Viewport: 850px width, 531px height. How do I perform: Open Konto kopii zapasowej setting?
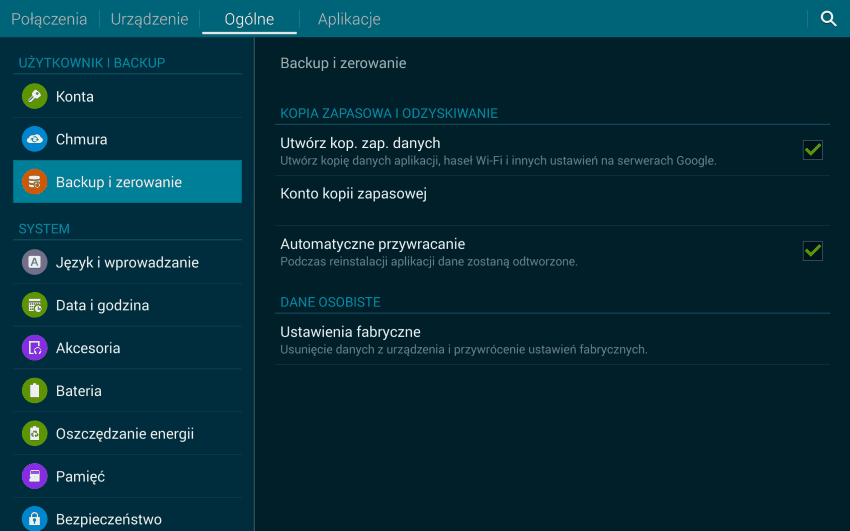tap(552, 200)
